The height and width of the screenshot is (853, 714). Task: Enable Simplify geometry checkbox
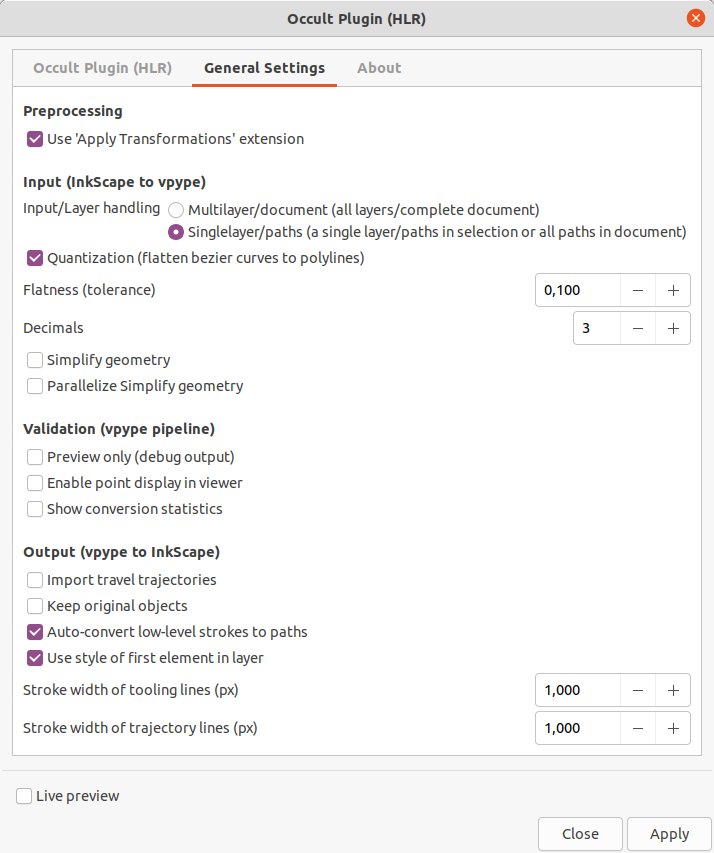click(35, 360)
